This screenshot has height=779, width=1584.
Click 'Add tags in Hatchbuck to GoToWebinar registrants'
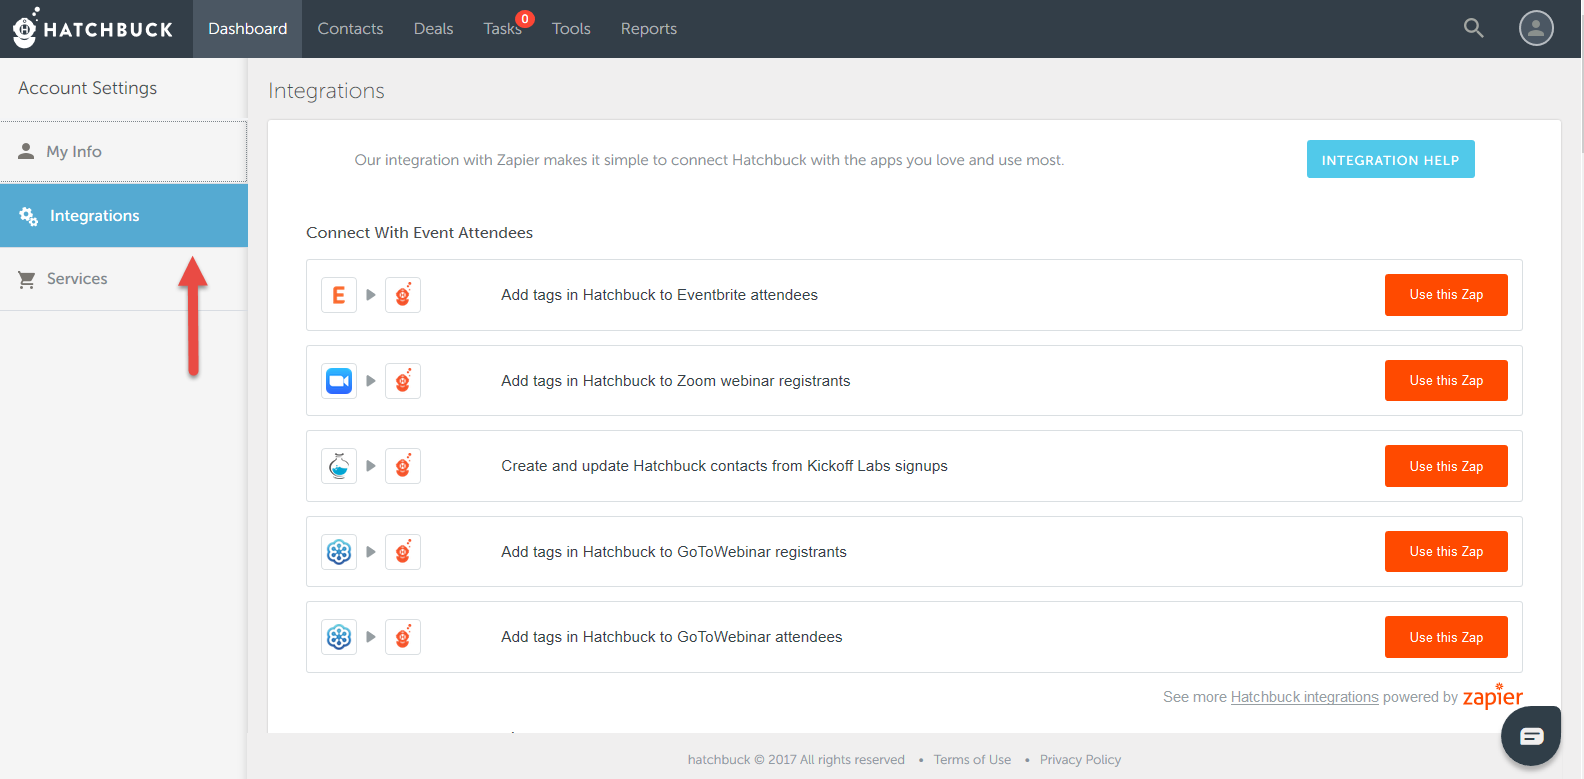point(674,552)
